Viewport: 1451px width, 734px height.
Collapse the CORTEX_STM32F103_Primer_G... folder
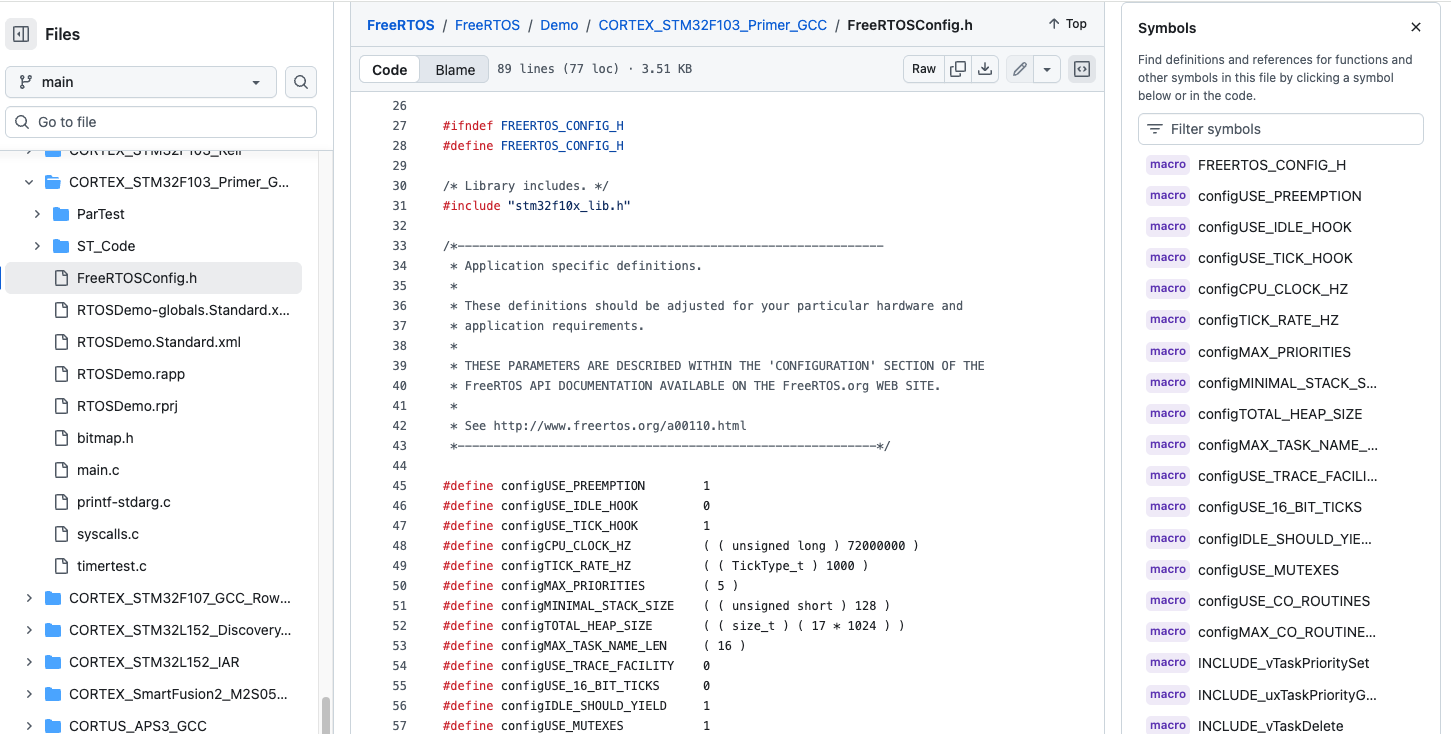(29, 182)
